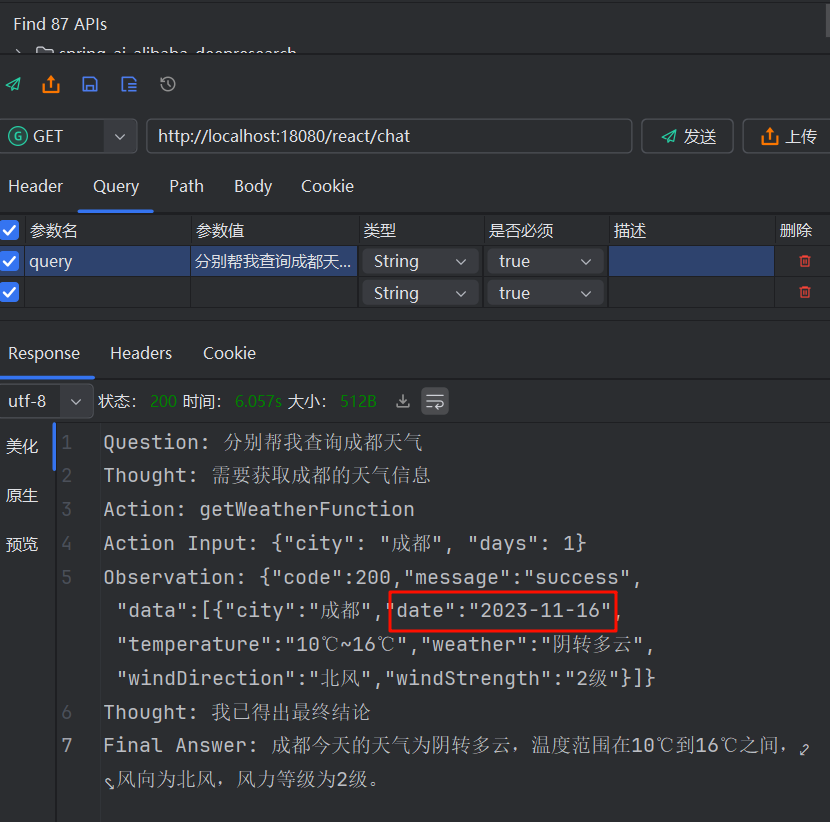Click the 'Find 87 APIs' text
The height and width of the screenshot is (822, 830).
point(60,24)
